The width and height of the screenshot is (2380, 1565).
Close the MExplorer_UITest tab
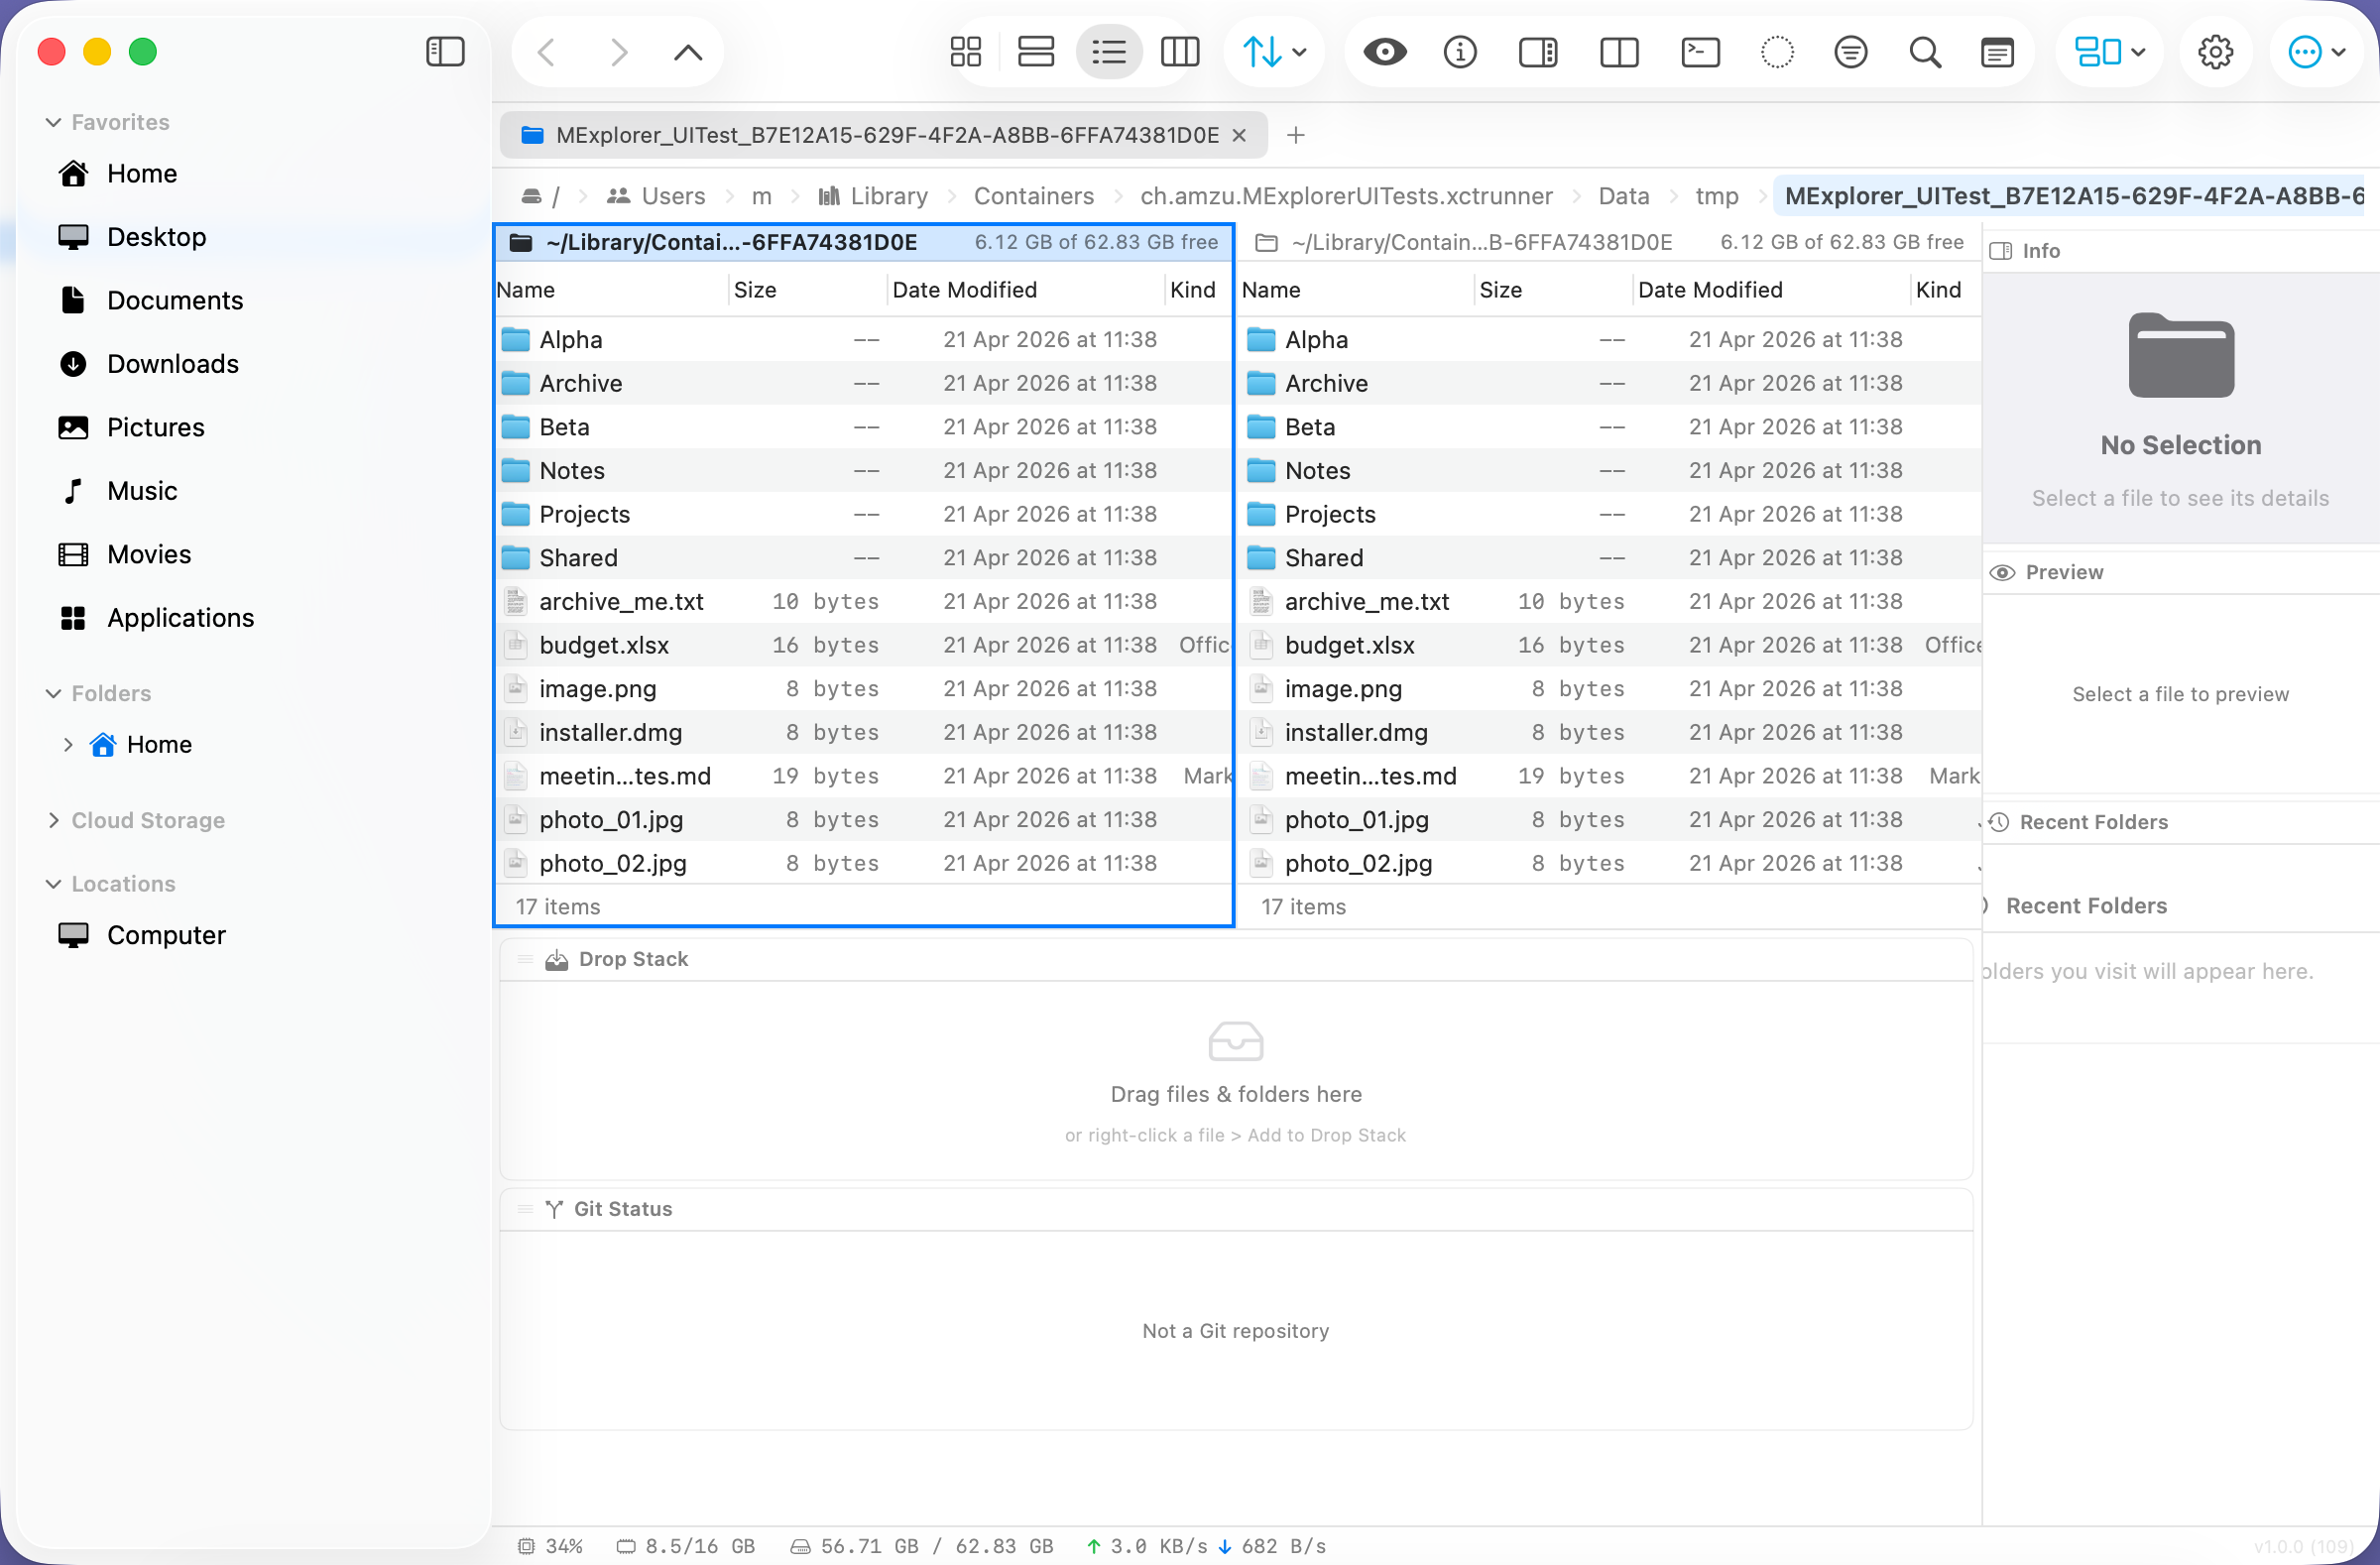pos(1239,135)
